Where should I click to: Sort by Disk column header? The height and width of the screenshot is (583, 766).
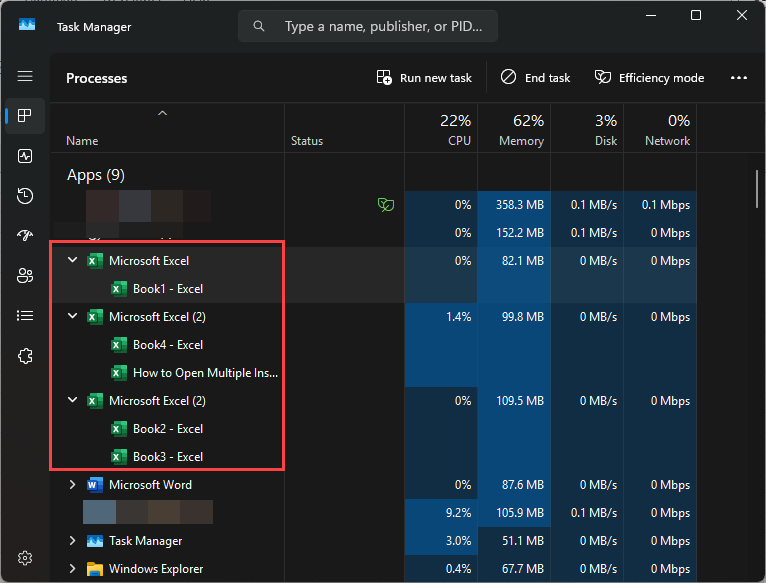click(587, 130)
